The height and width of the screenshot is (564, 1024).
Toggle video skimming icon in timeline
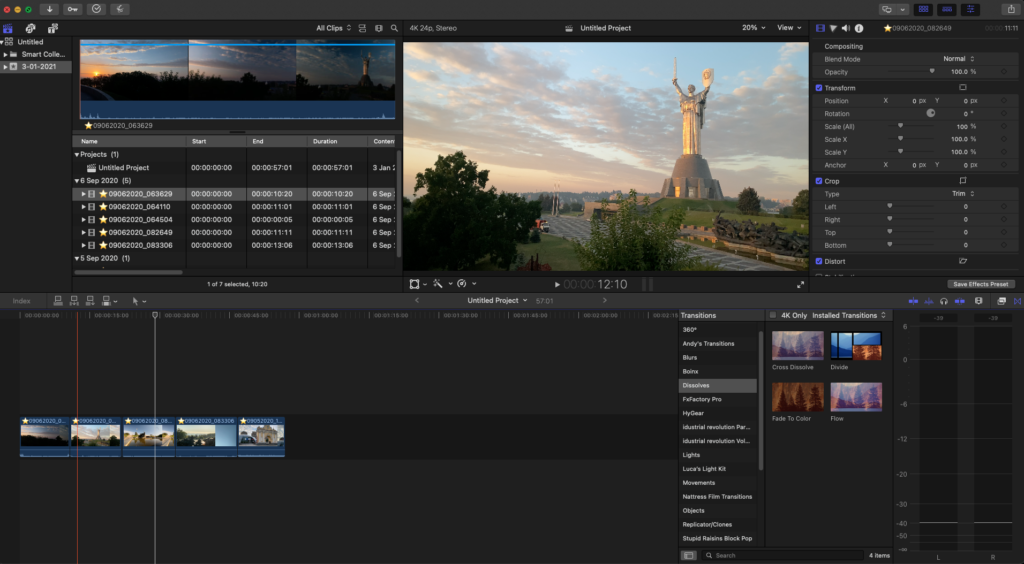(913, 301)
